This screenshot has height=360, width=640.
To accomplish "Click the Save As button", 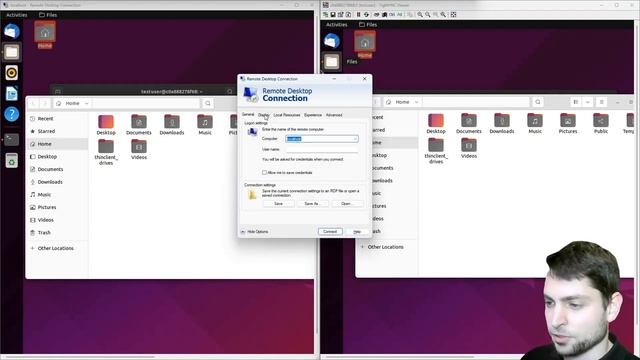I will click(x=312, y=203).
